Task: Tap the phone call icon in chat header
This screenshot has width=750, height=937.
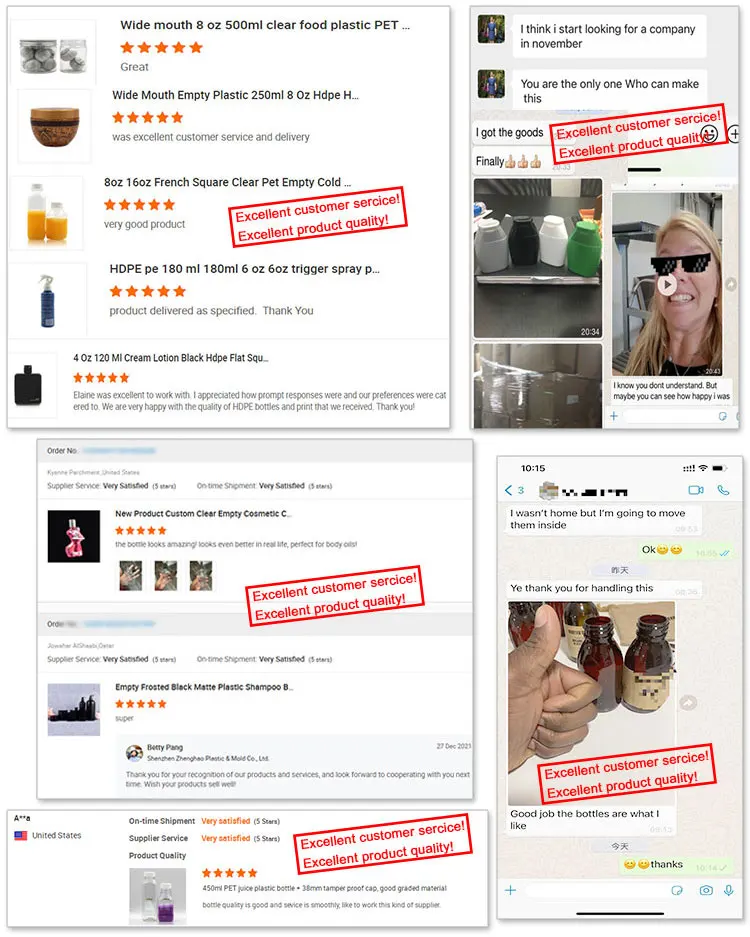Action: coord(723,491)
